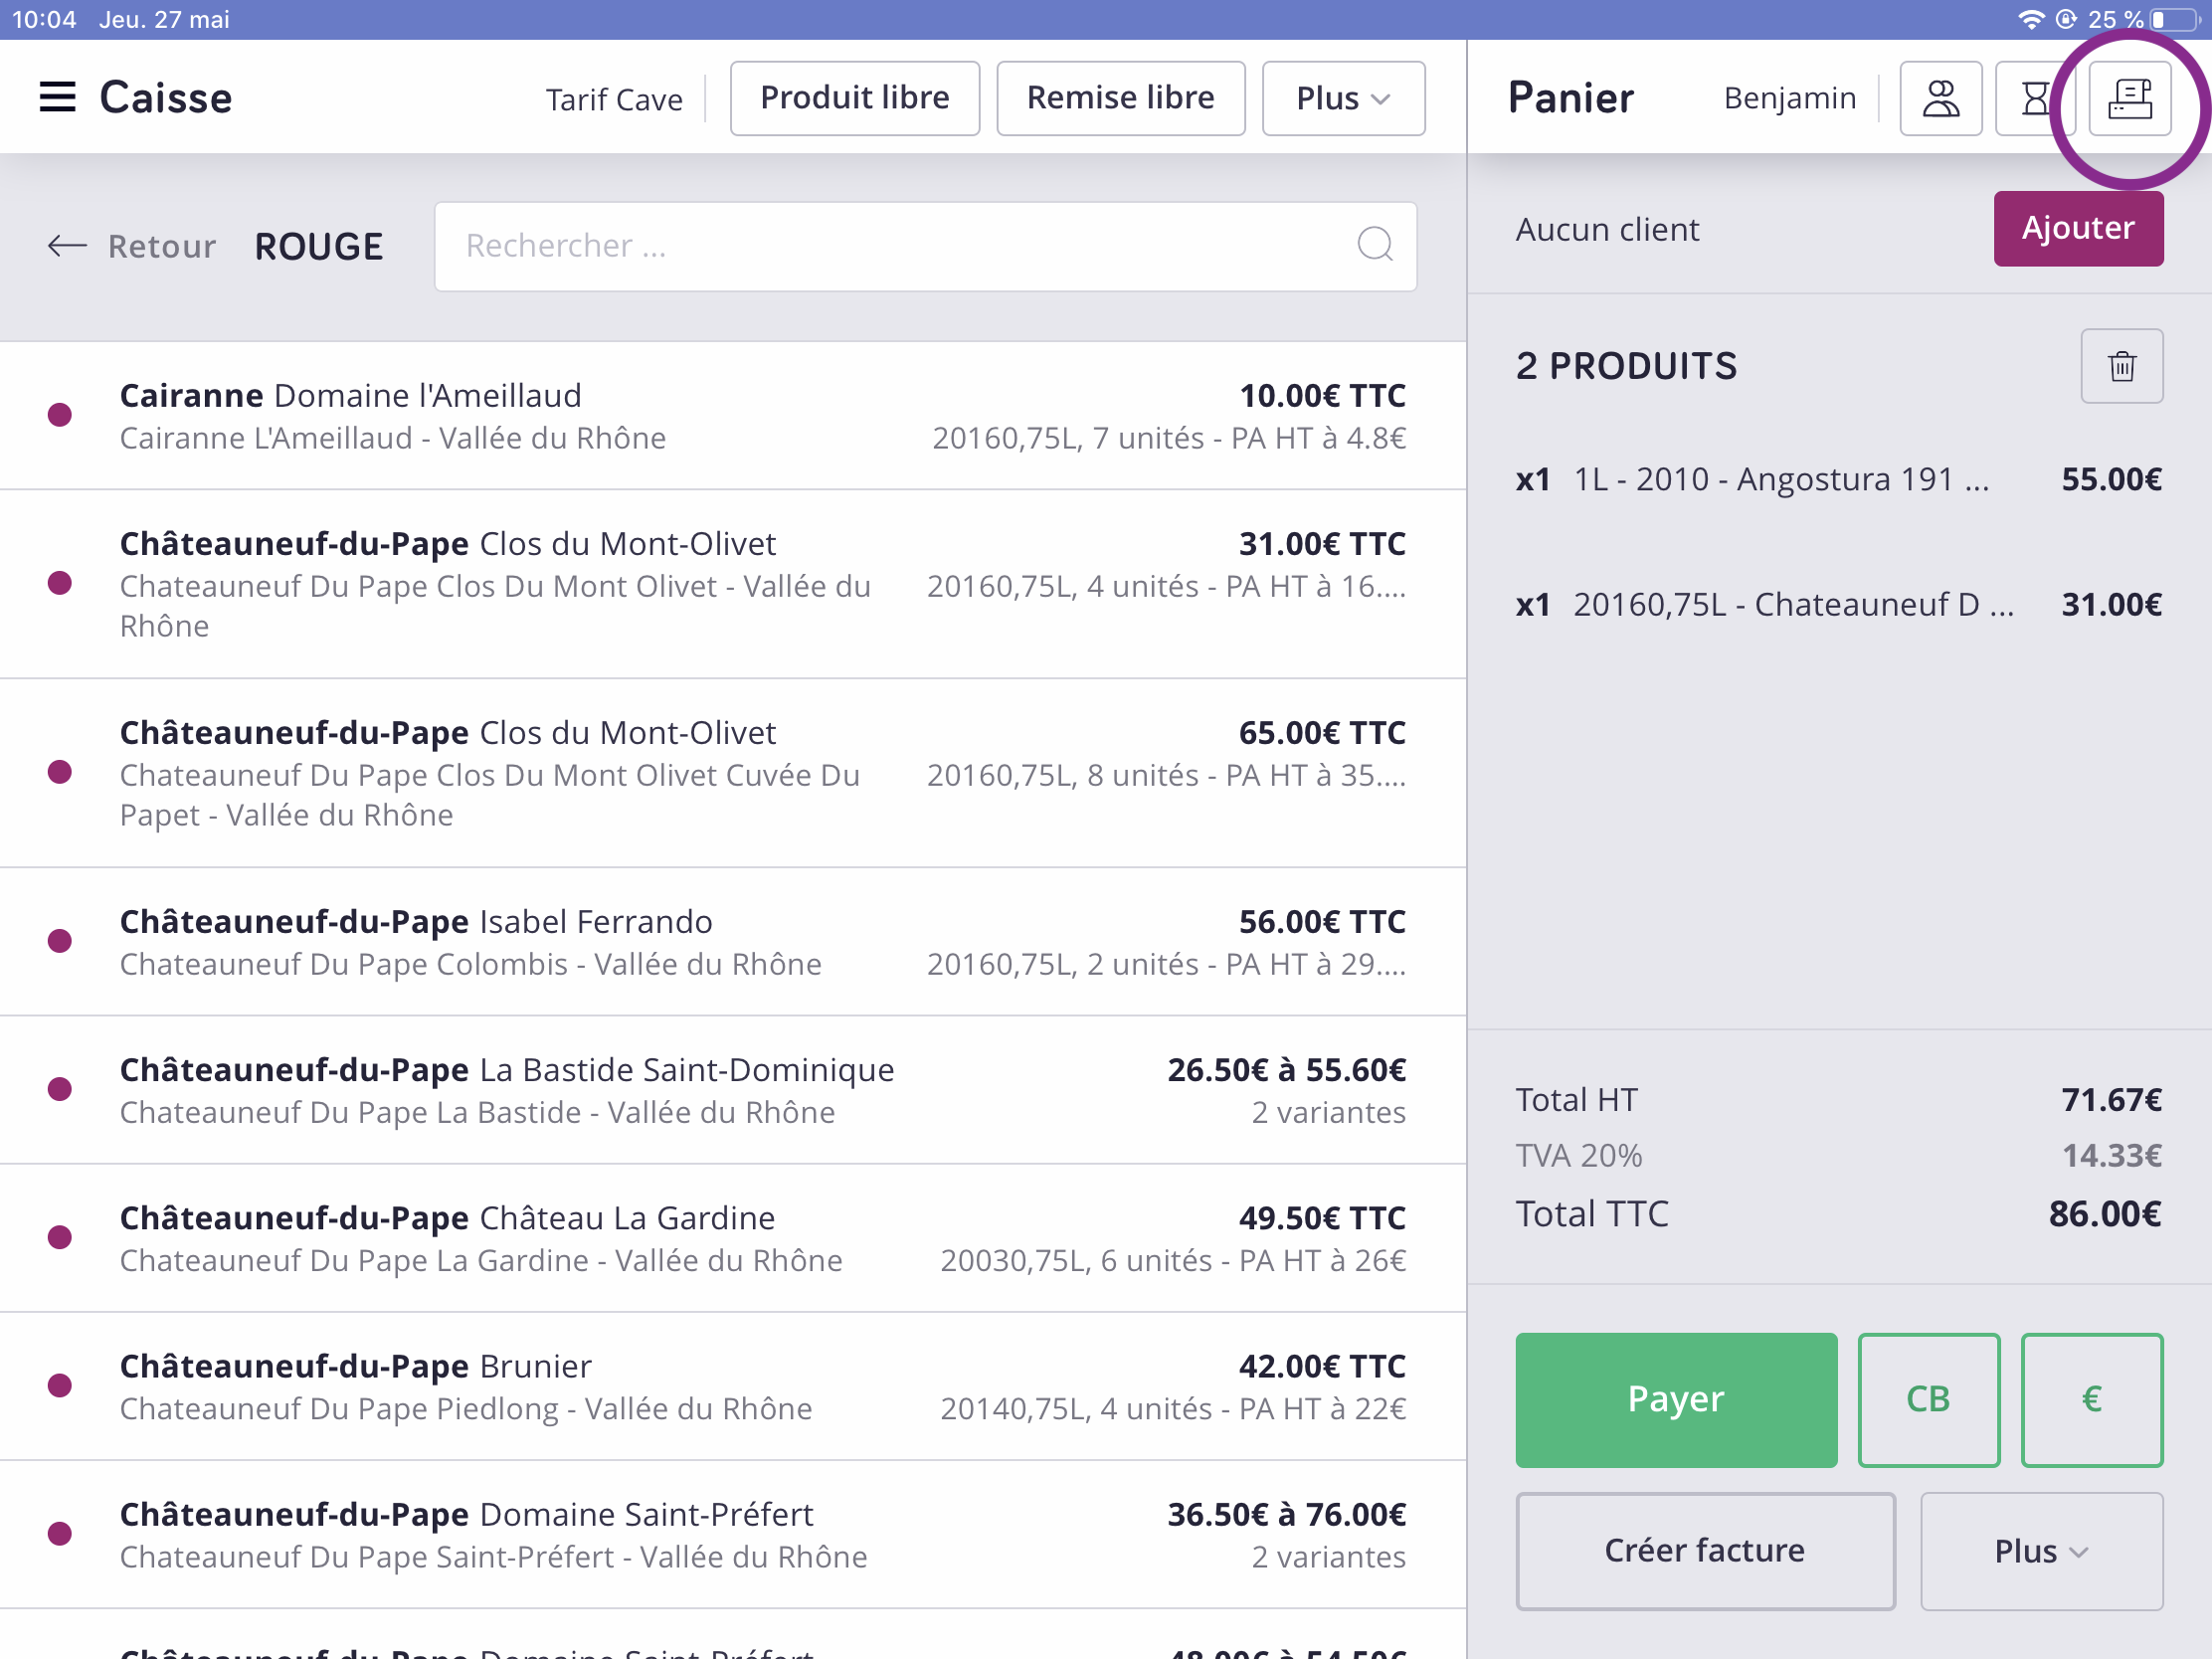
Task: Click the Aucun client label
Action: pyautogui.click(x=1607, y=229)
